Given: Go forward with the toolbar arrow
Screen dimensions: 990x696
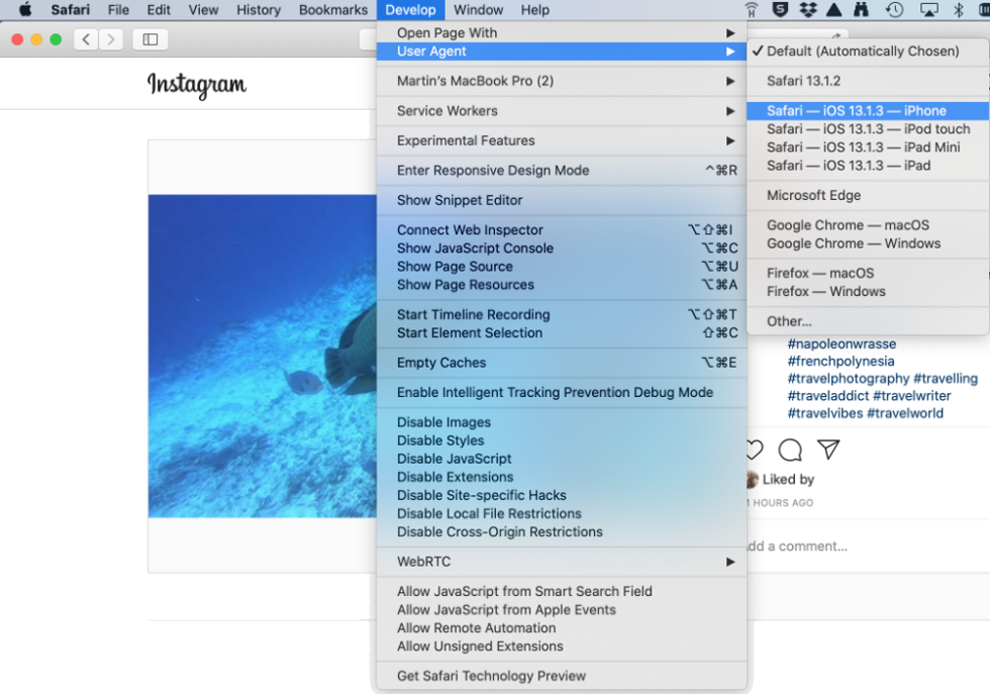Looking at the screenshot, I should tap(110, 39).
